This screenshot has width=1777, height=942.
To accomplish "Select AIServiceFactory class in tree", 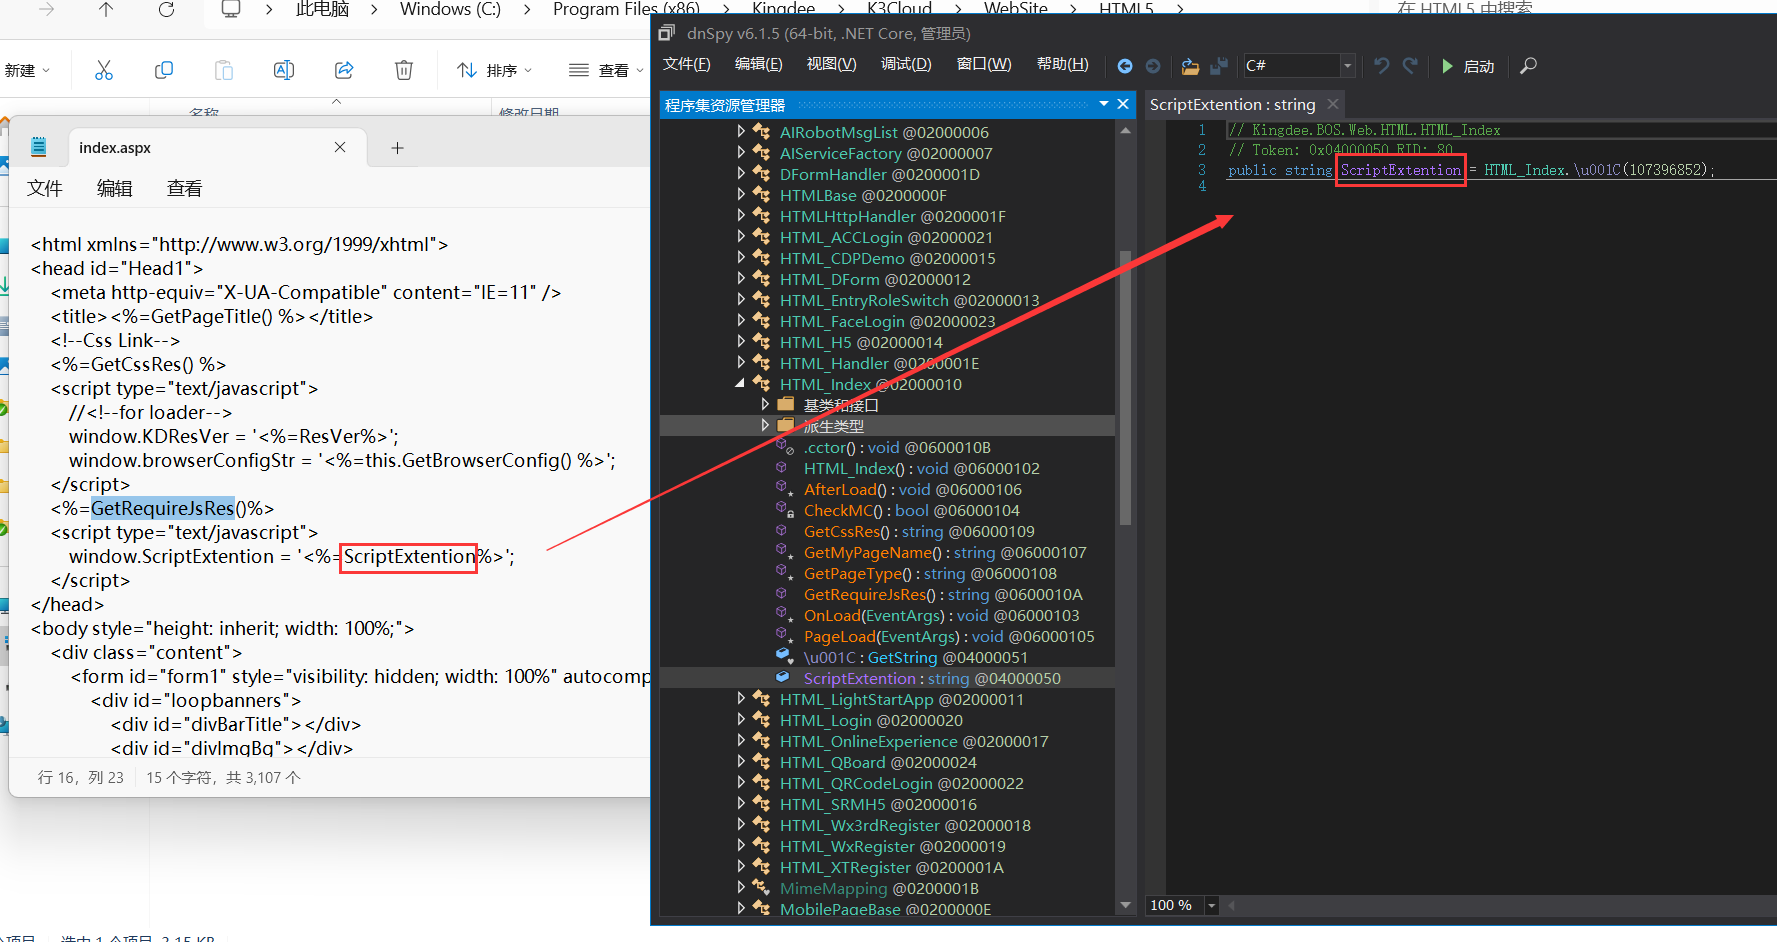I will click(886, 153).
